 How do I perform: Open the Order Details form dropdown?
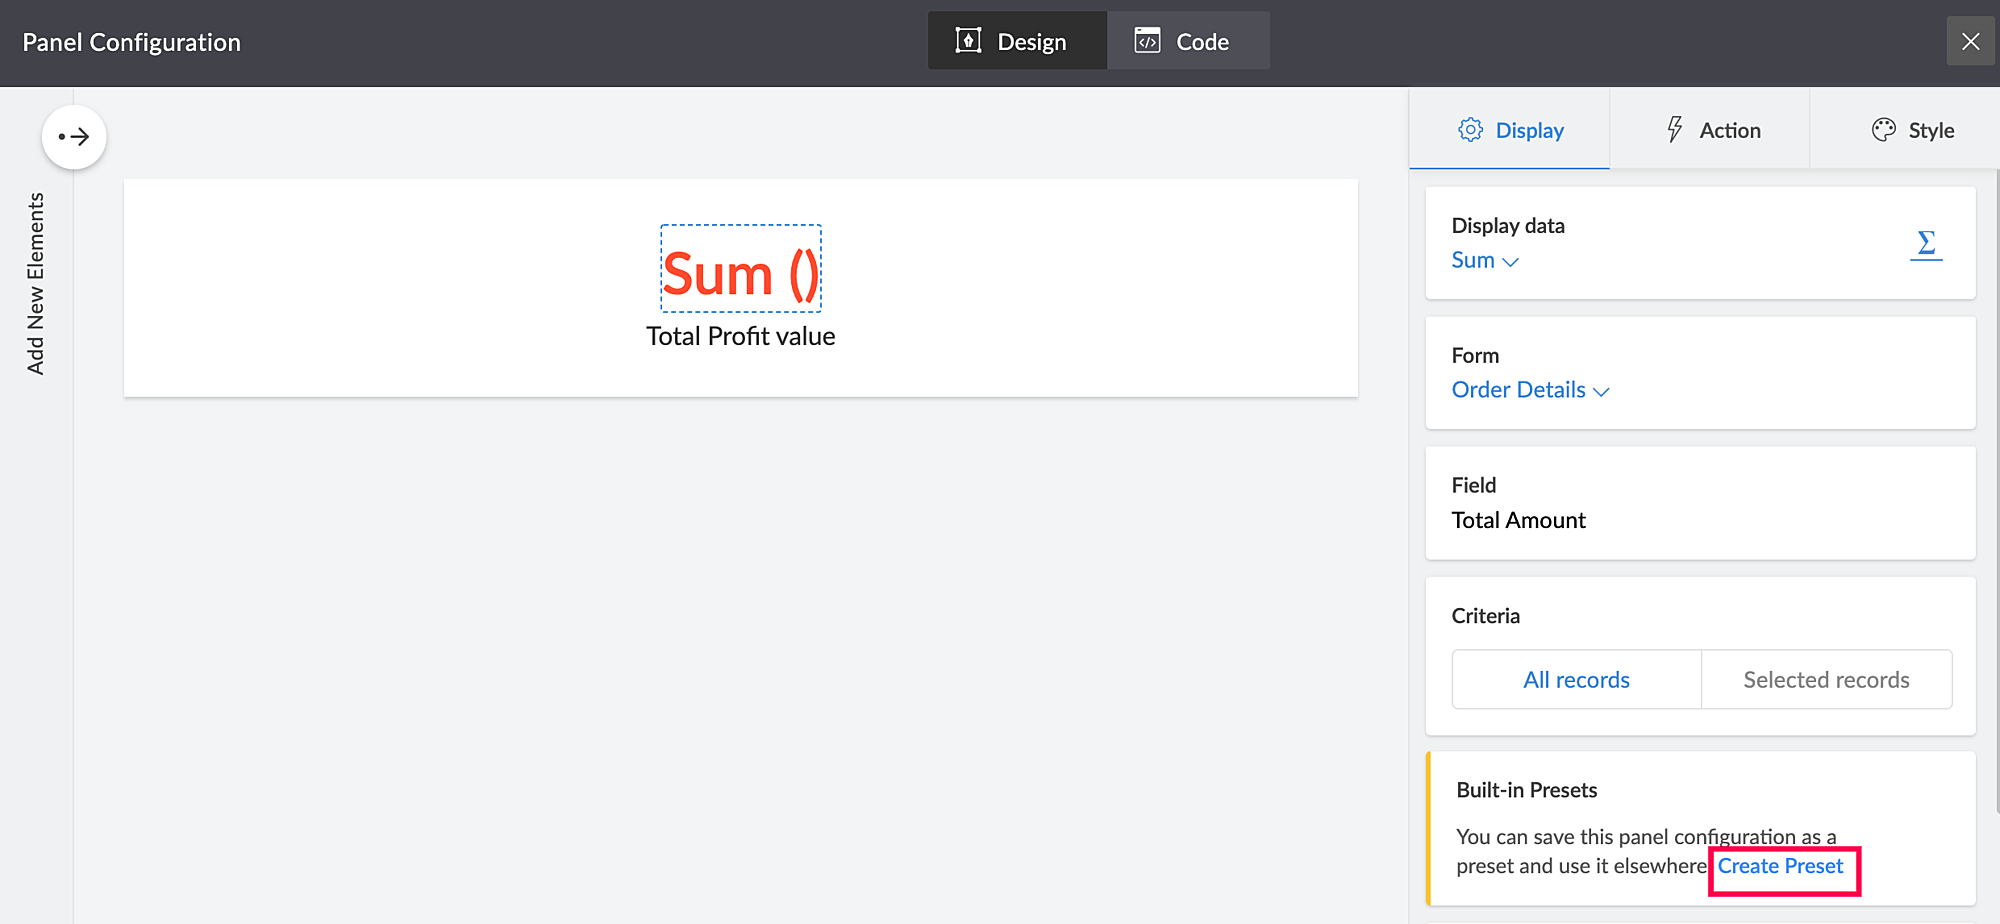pyautogui.click(x=1530, y=390)
